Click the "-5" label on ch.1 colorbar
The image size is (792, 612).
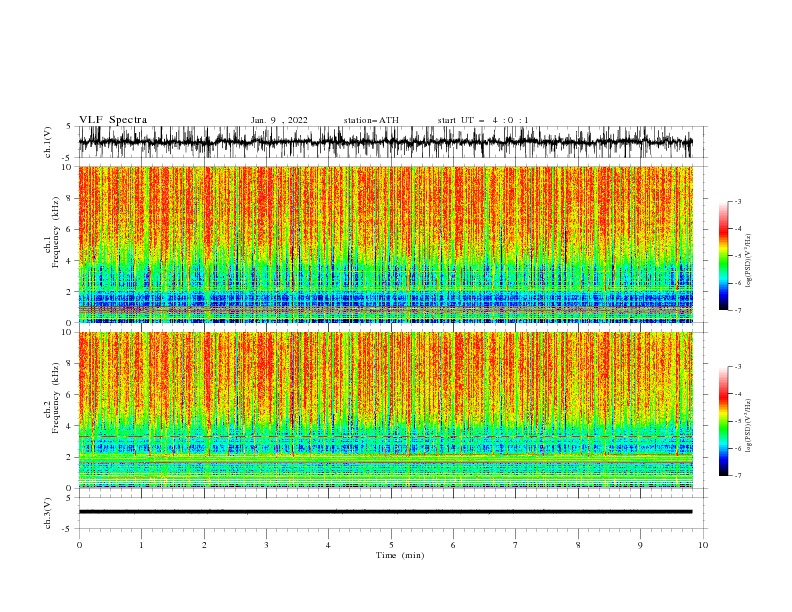pos(738,256)
